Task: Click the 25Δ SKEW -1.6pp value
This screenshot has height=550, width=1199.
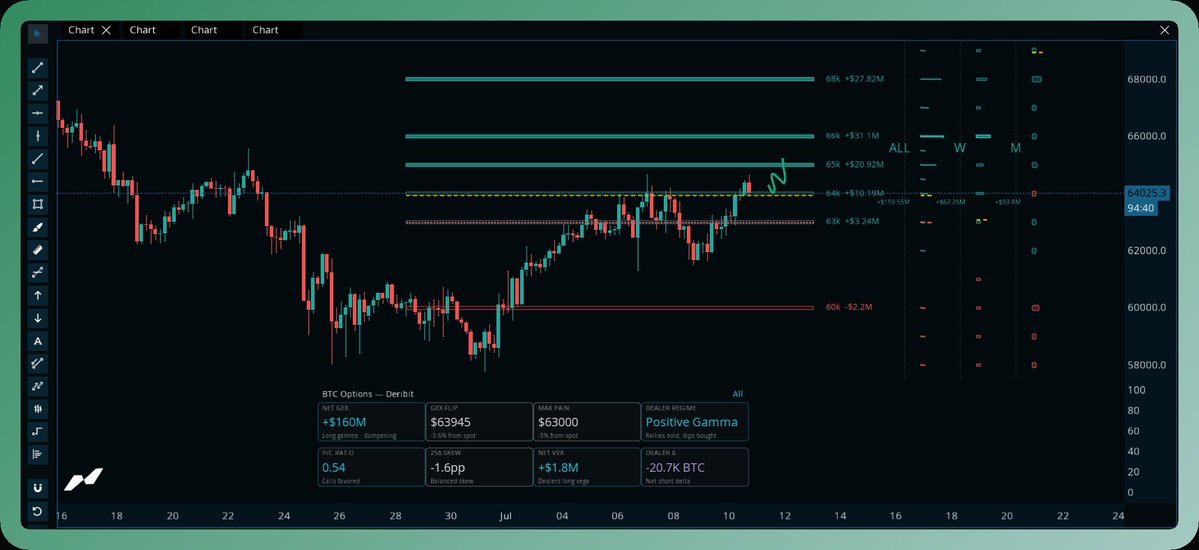Action: click(447, 467)
